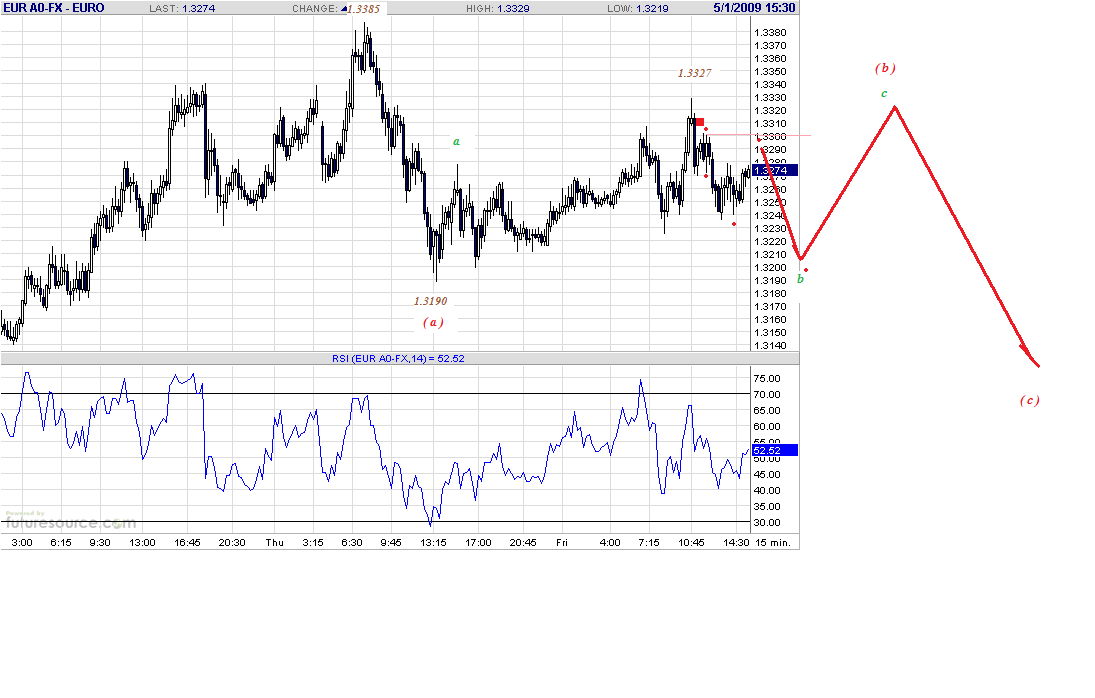Click the '20:30' time axis label

tap(232, 542)
